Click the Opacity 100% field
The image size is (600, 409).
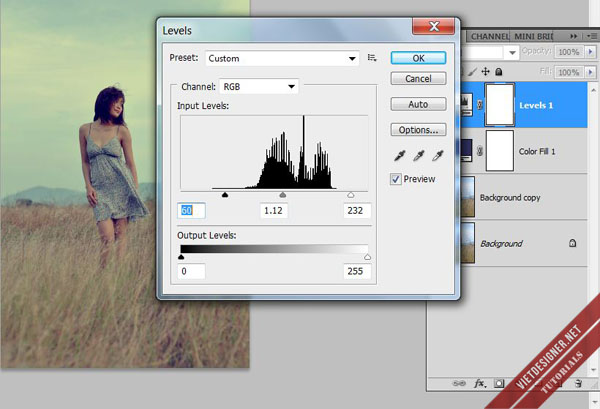point(569,52)
